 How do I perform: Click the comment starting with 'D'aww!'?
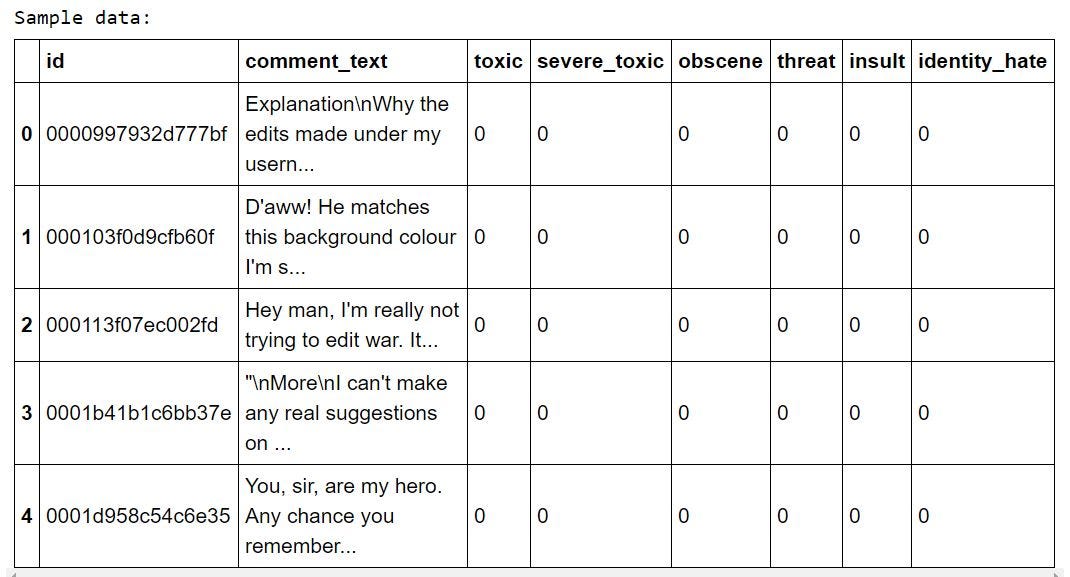click(x=350, y=237)
